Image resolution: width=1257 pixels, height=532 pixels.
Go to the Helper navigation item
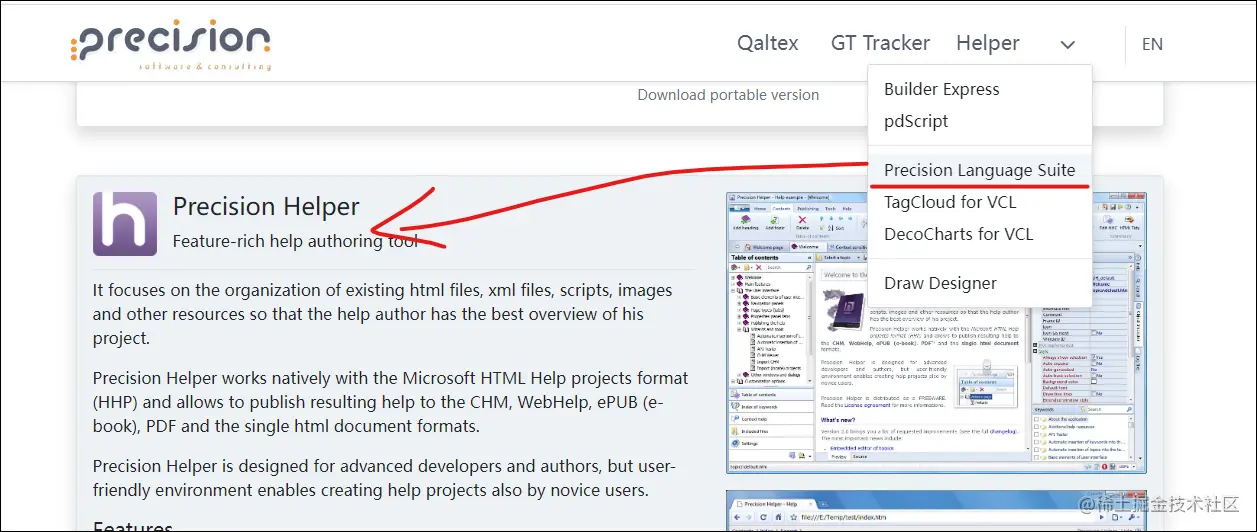tap(988, 43)
